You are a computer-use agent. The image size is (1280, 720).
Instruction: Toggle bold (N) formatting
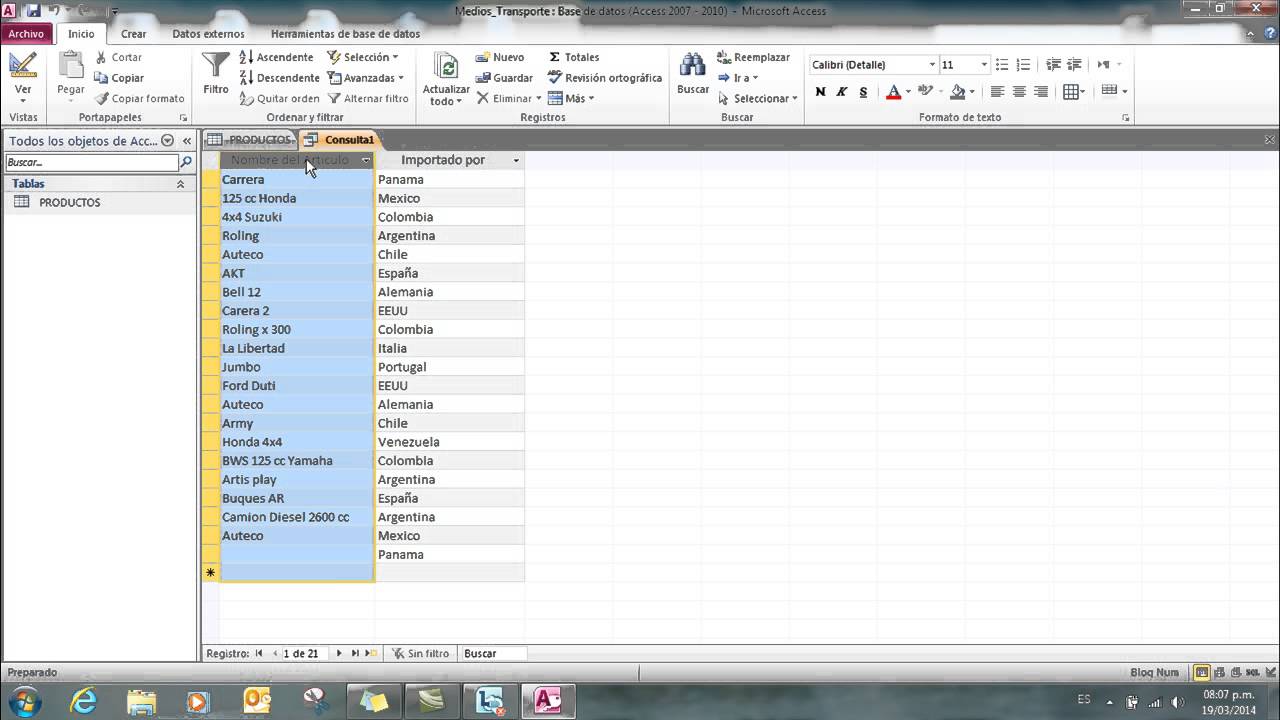(820, 92)
